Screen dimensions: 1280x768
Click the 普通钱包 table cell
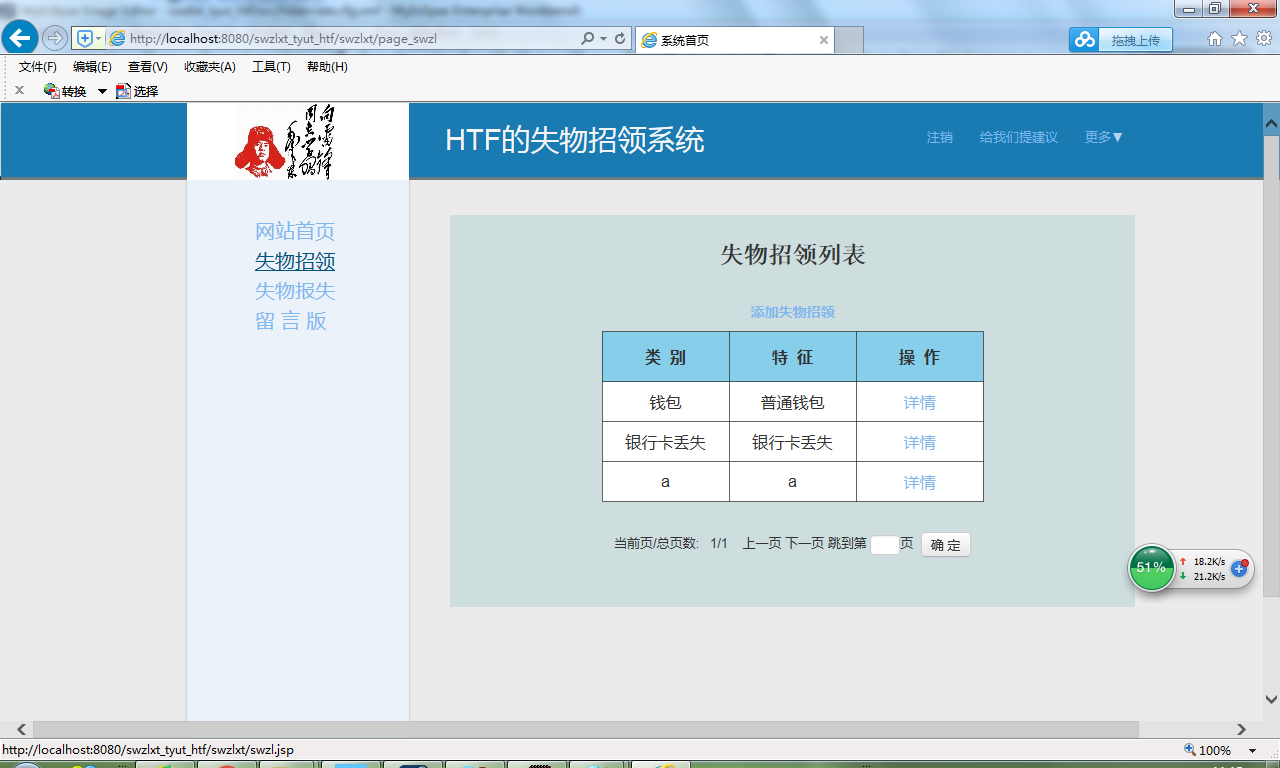(793, 402)
